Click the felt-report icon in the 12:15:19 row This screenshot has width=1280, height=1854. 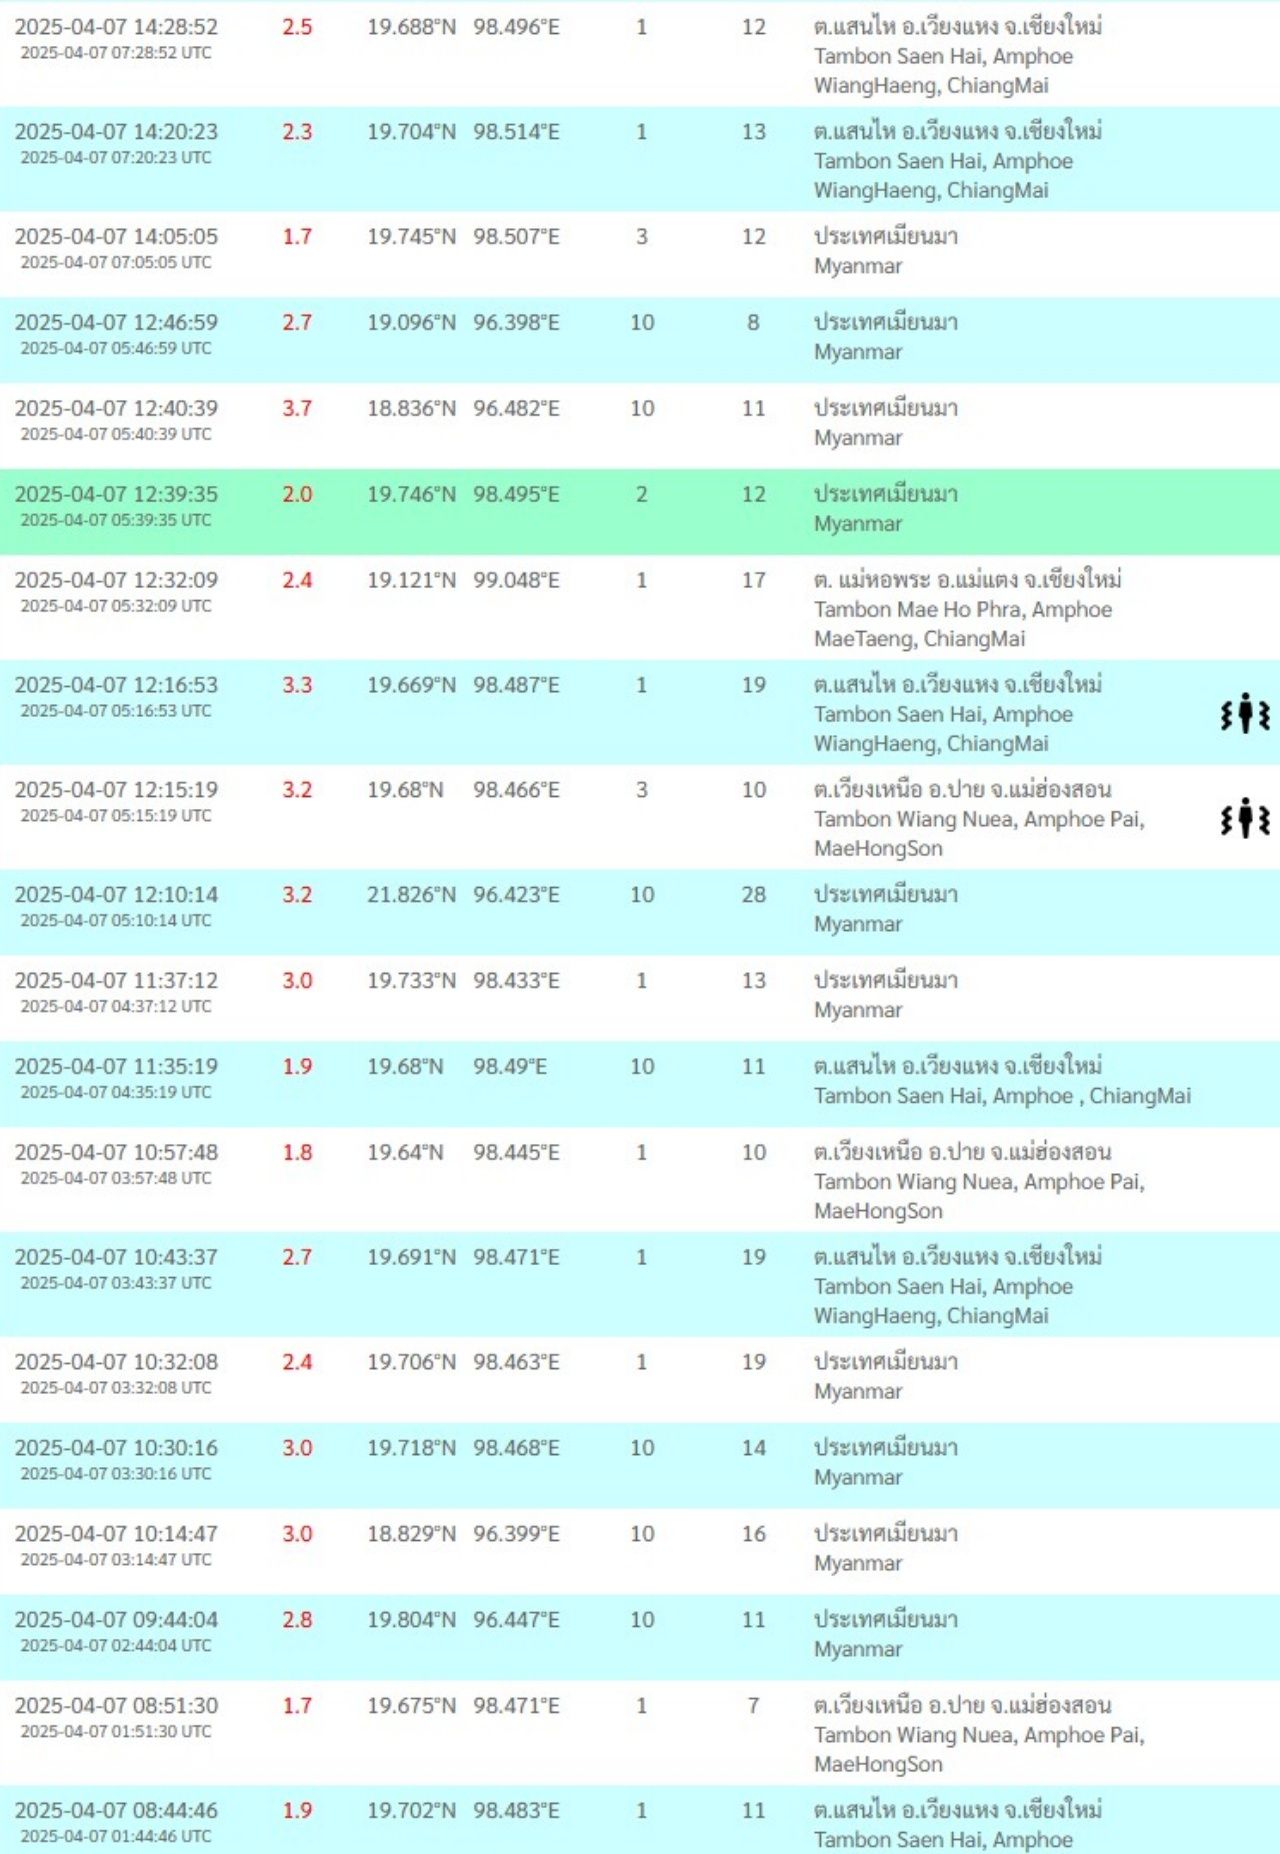click(1245, 818)
